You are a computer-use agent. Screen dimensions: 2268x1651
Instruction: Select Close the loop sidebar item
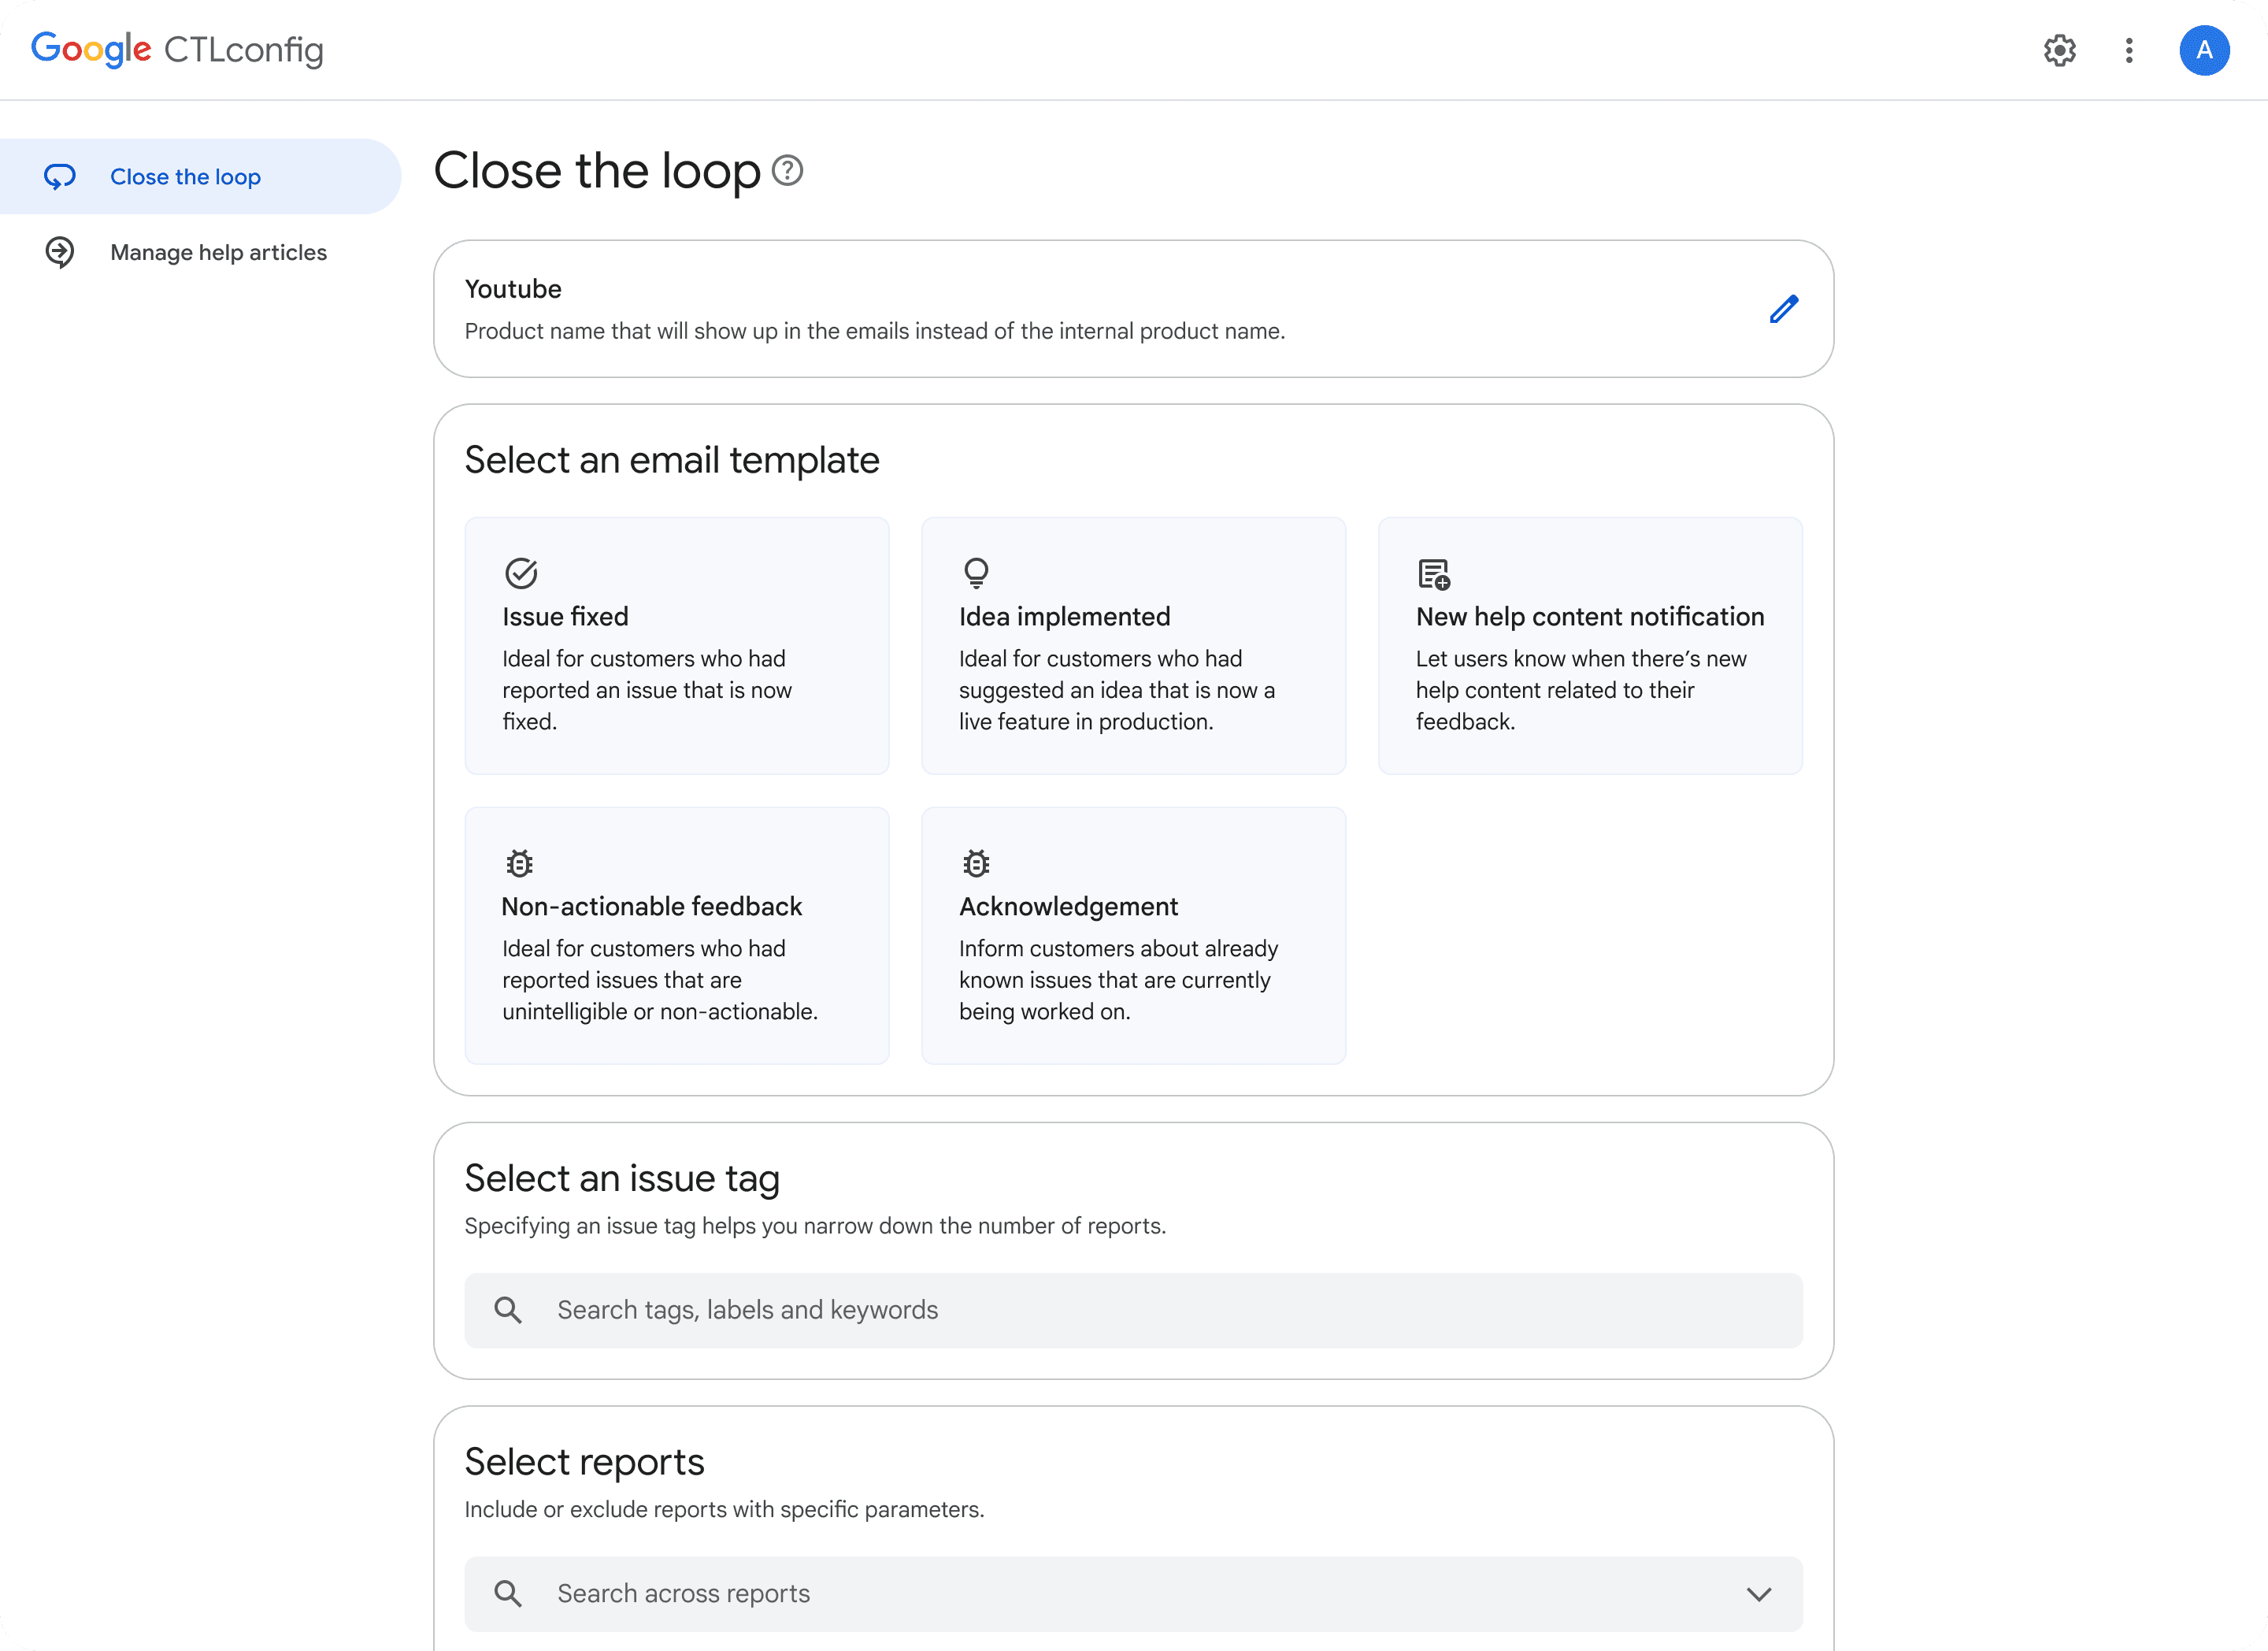pyautogui.click(x=185, y=177)
